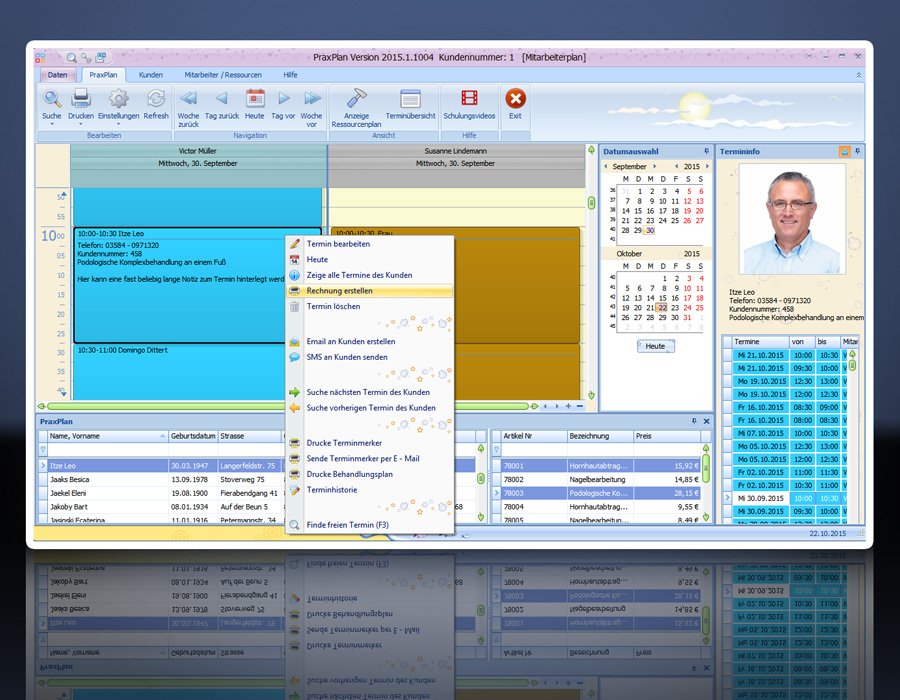Show the Anzeige Ressourcenplan view

(x=357, y=99)
